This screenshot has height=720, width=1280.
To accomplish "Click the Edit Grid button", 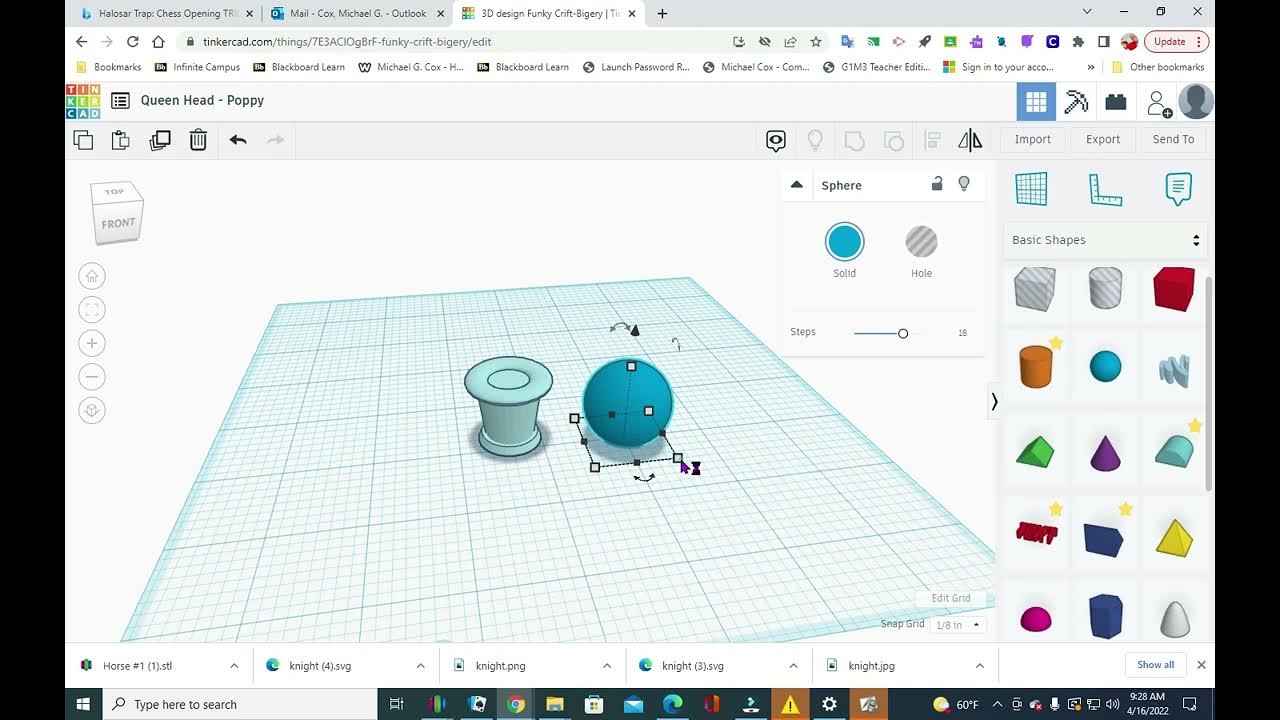I will tap(951, 598).
